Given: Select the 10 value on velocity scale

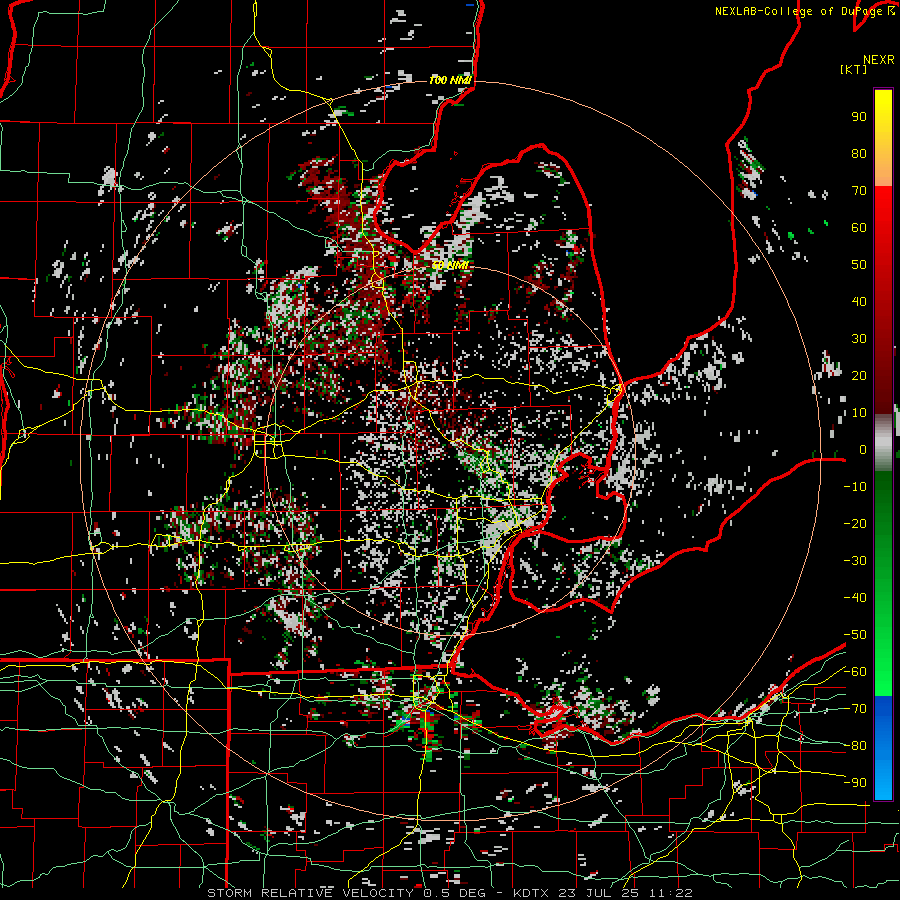Looking at the screenshot, I should (859, 413).
